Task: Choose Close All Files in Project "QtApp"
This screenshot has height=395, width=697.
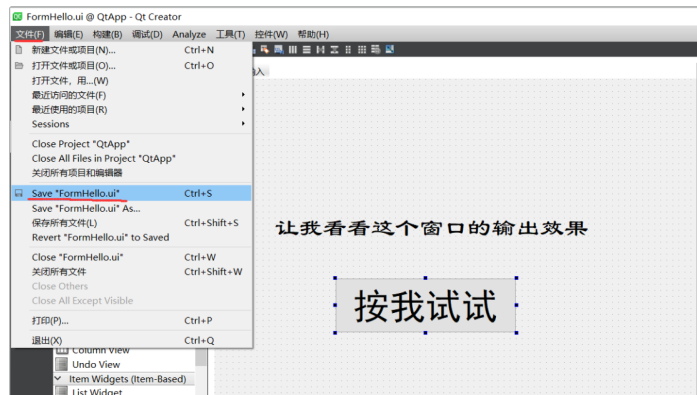Action: [x=132, y=158]
